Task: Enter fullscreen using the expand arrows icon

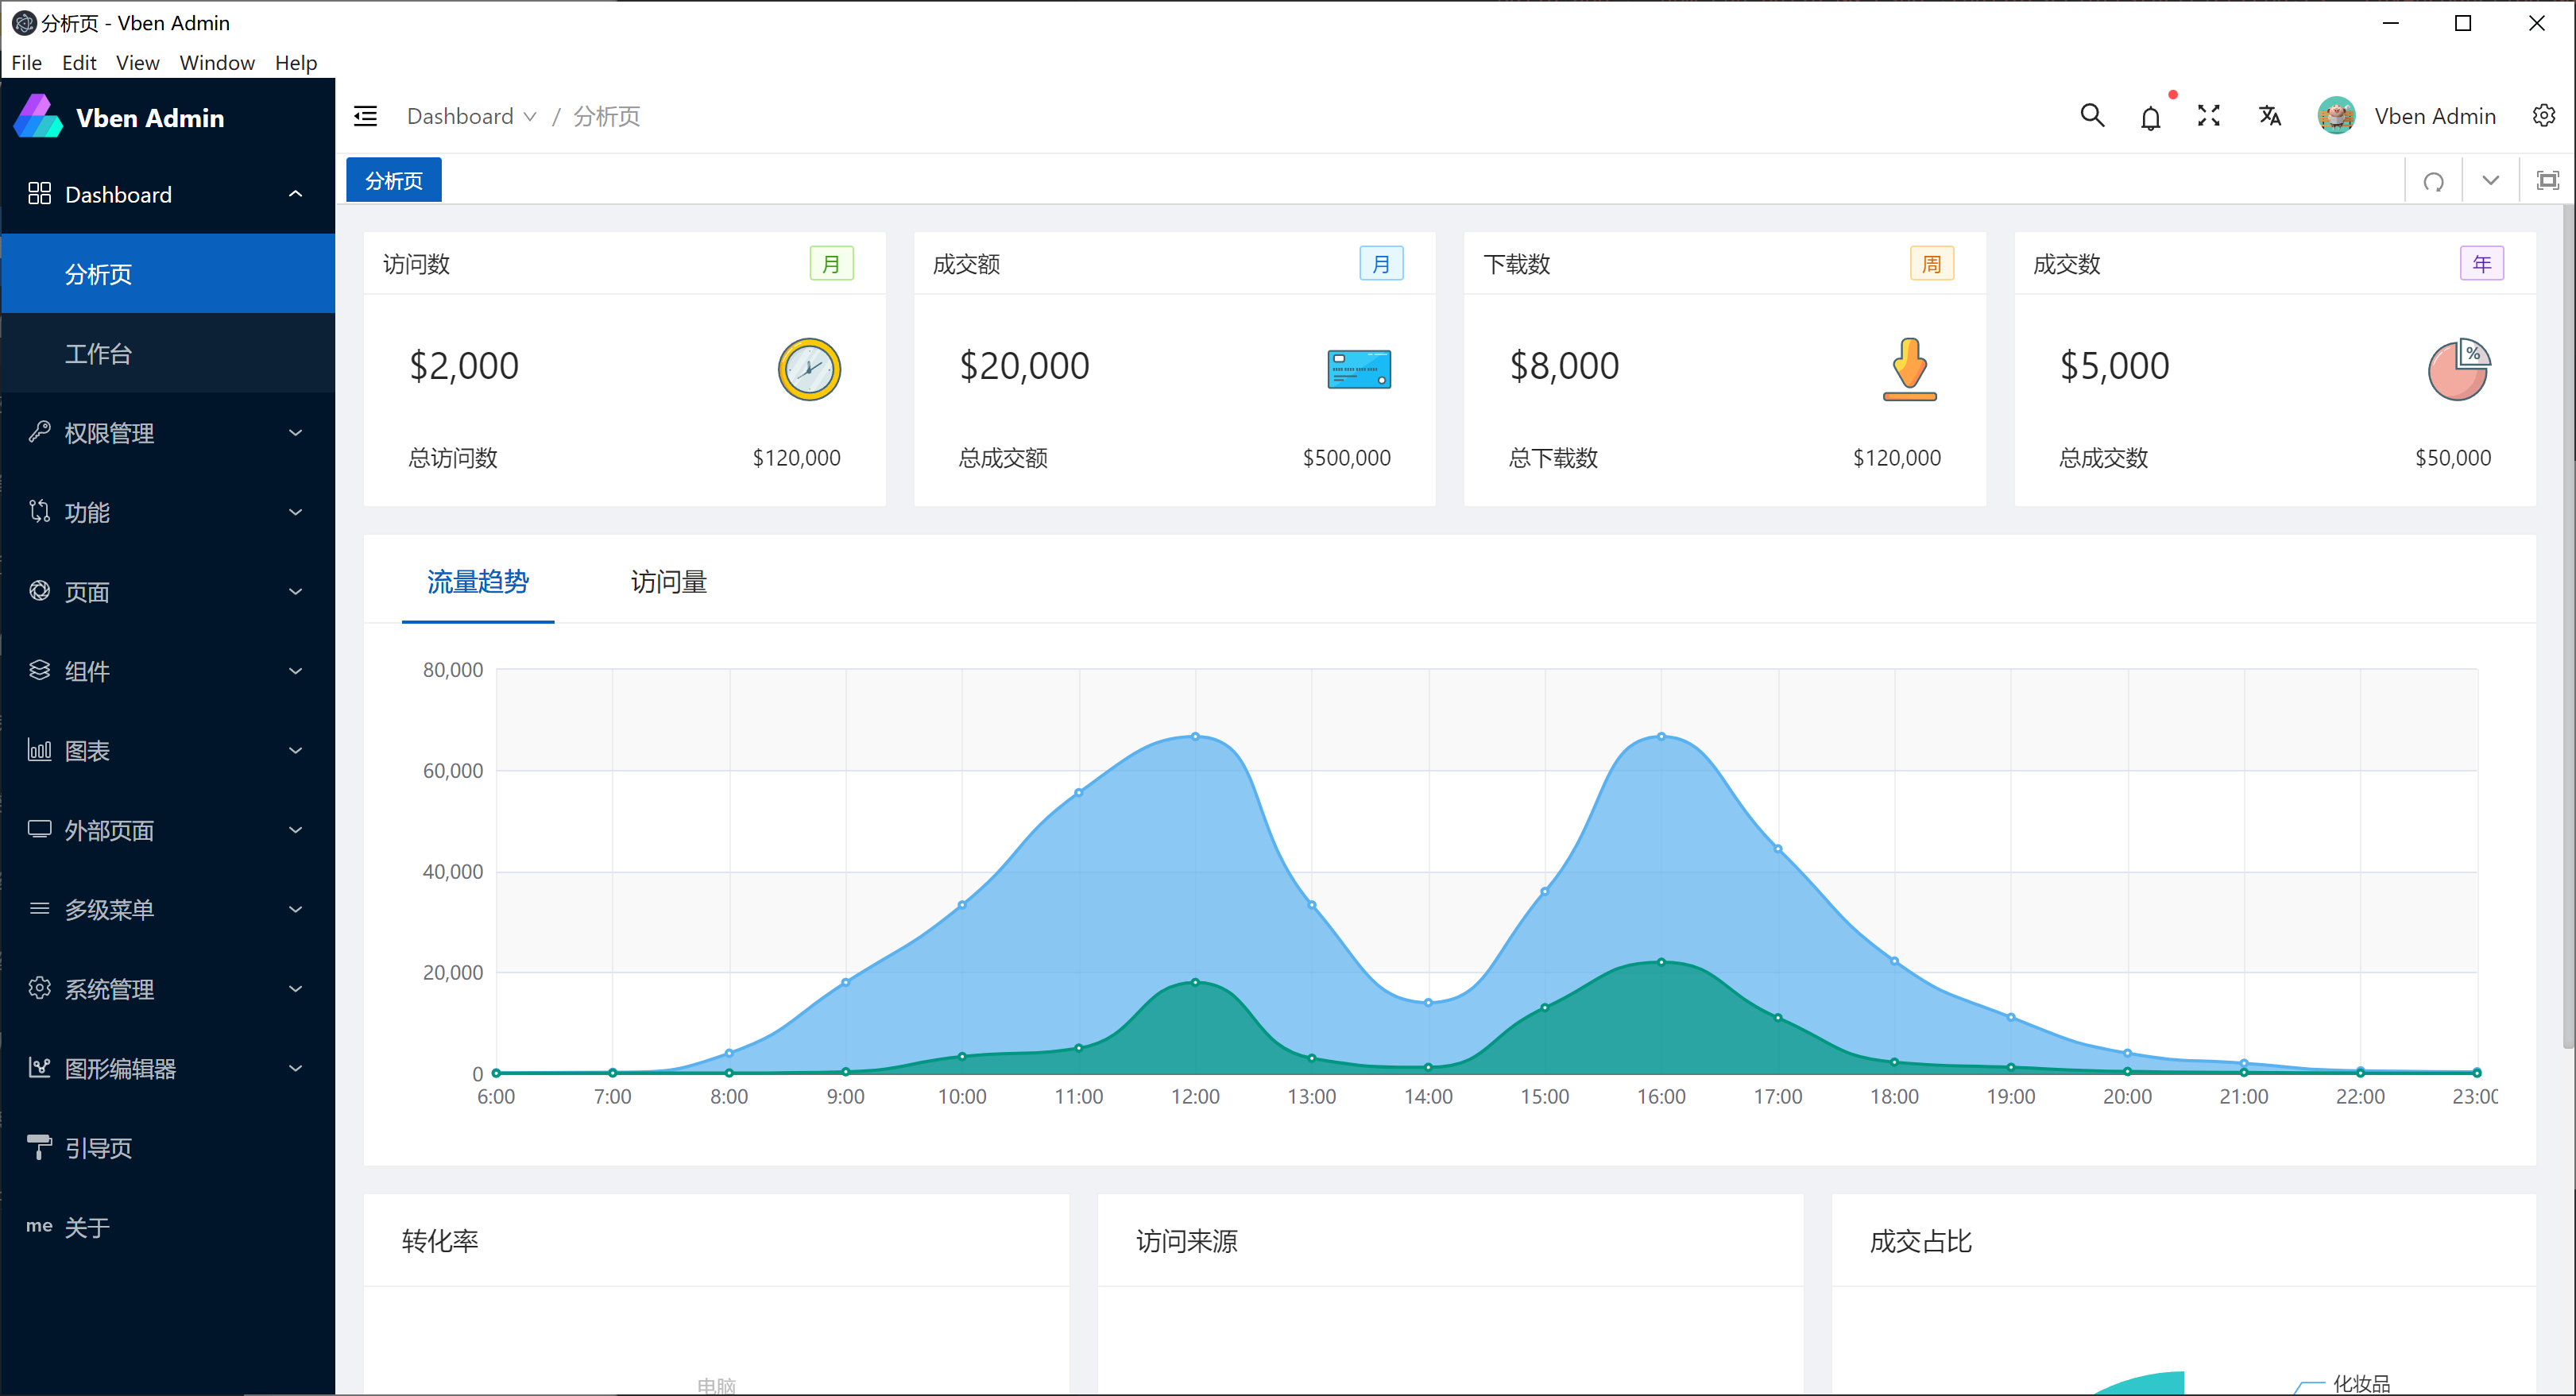Action: (2209, 116)
